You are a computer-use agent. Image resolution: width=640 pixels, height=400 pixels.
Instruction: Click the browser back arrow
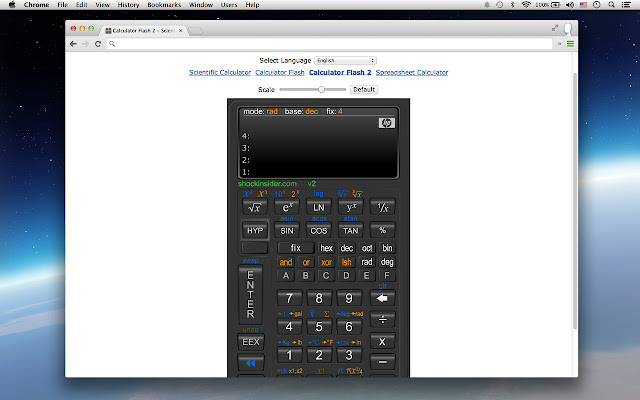(73, 44)
